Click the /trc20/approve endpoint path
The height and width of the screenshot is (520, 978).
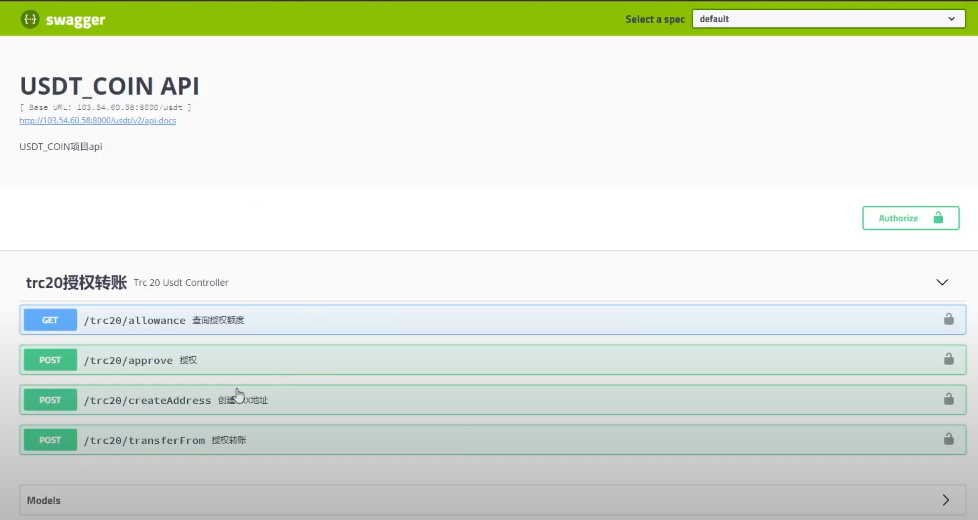pyautogui.click(x=128, y=360)
